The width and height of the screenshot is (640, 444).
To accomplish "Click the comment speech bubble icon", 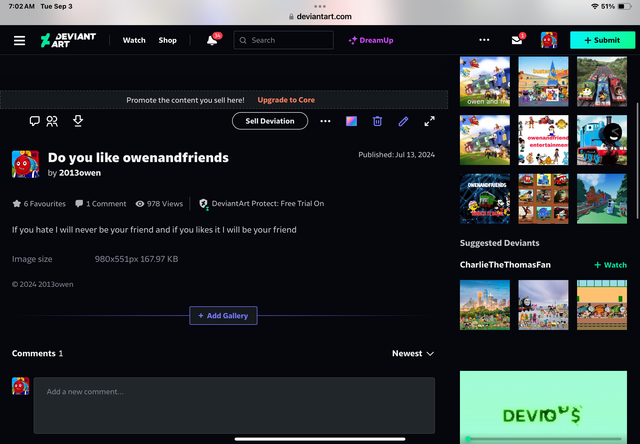I will (x=34, y=121).
